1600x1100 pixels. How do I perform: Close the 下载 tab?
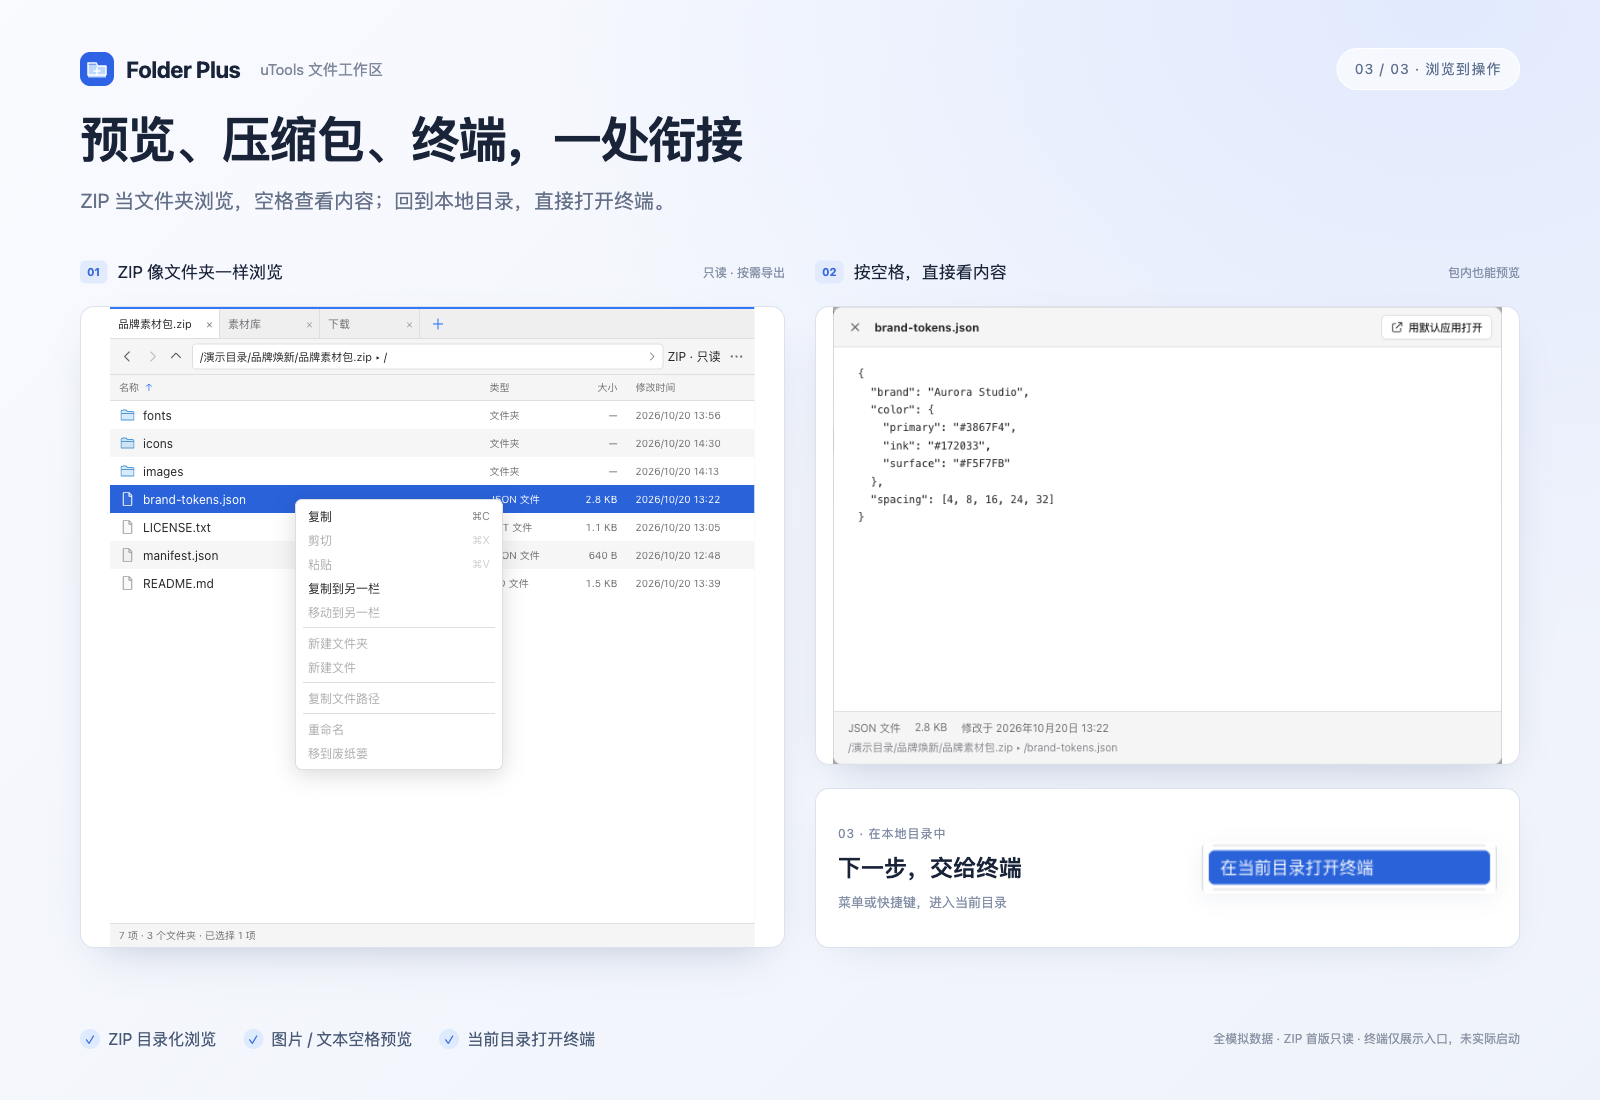pos(409,325)
